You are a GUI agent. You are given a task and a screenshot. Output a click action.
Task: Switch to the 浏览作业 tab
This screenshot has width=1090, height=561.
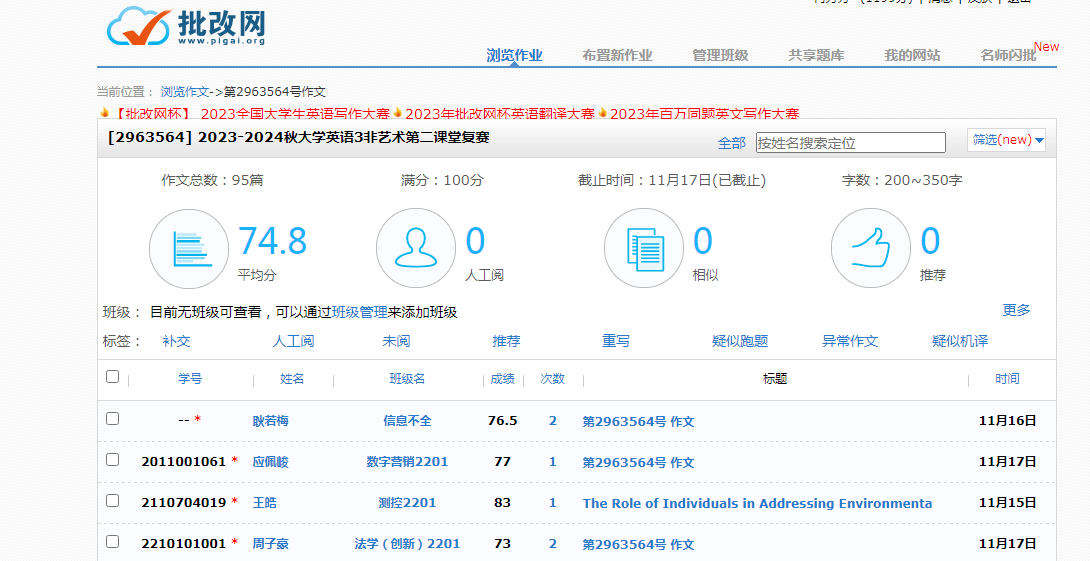[514, 55]
